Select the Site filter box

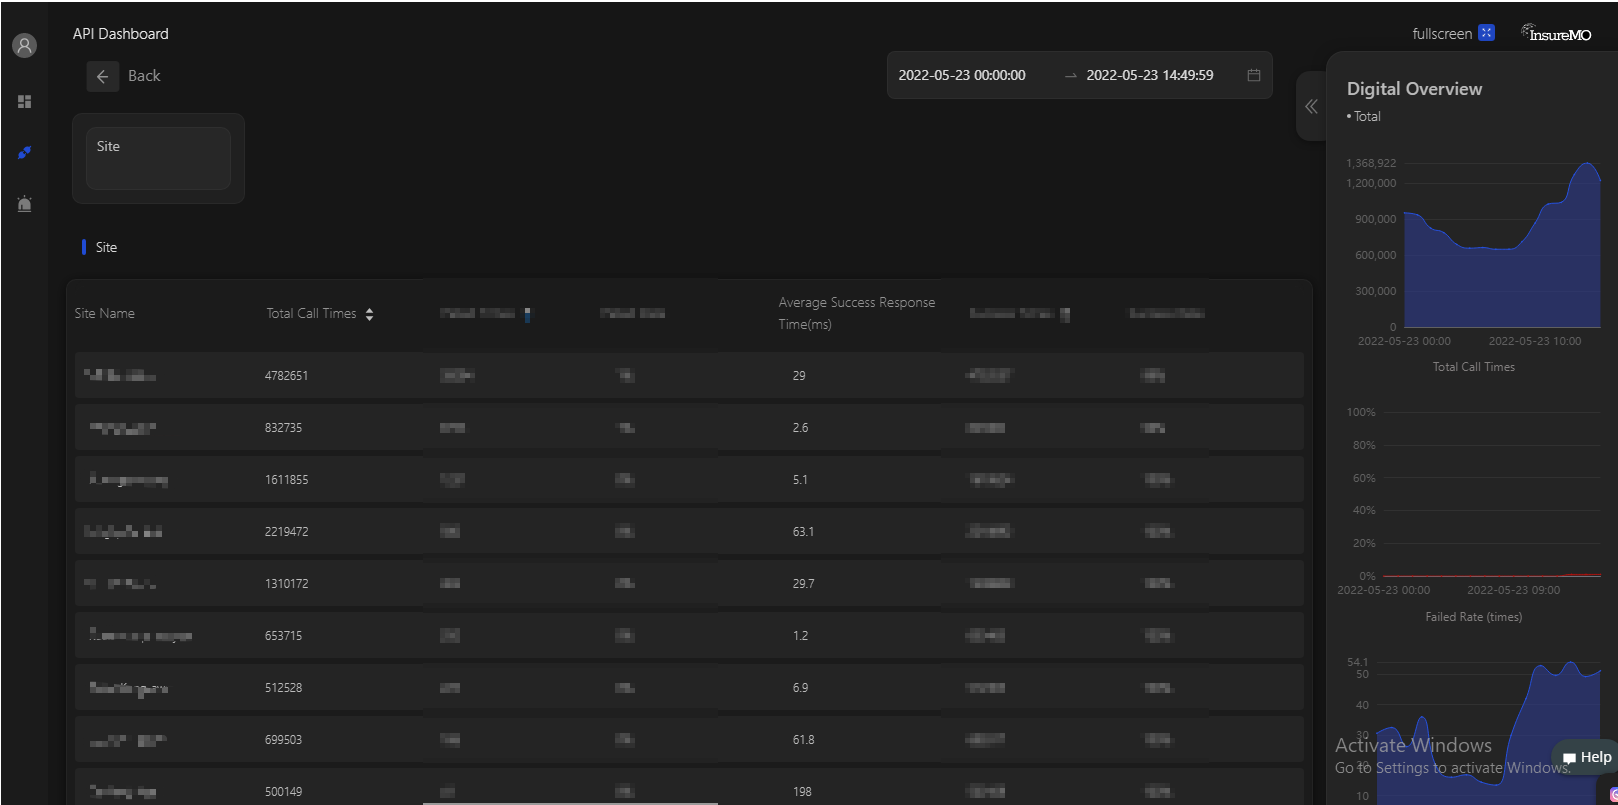(158, 158)
